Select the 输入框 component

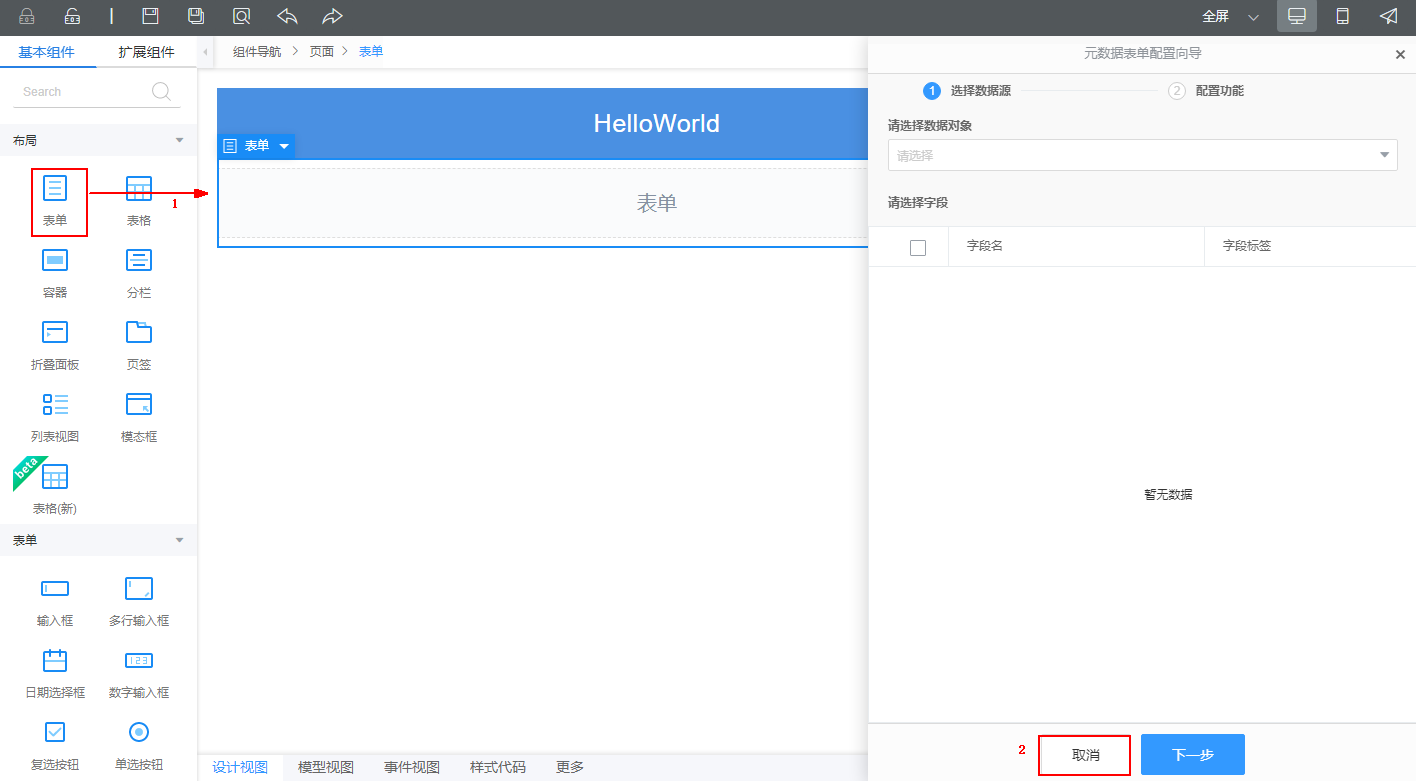click(x=55, y=601)
